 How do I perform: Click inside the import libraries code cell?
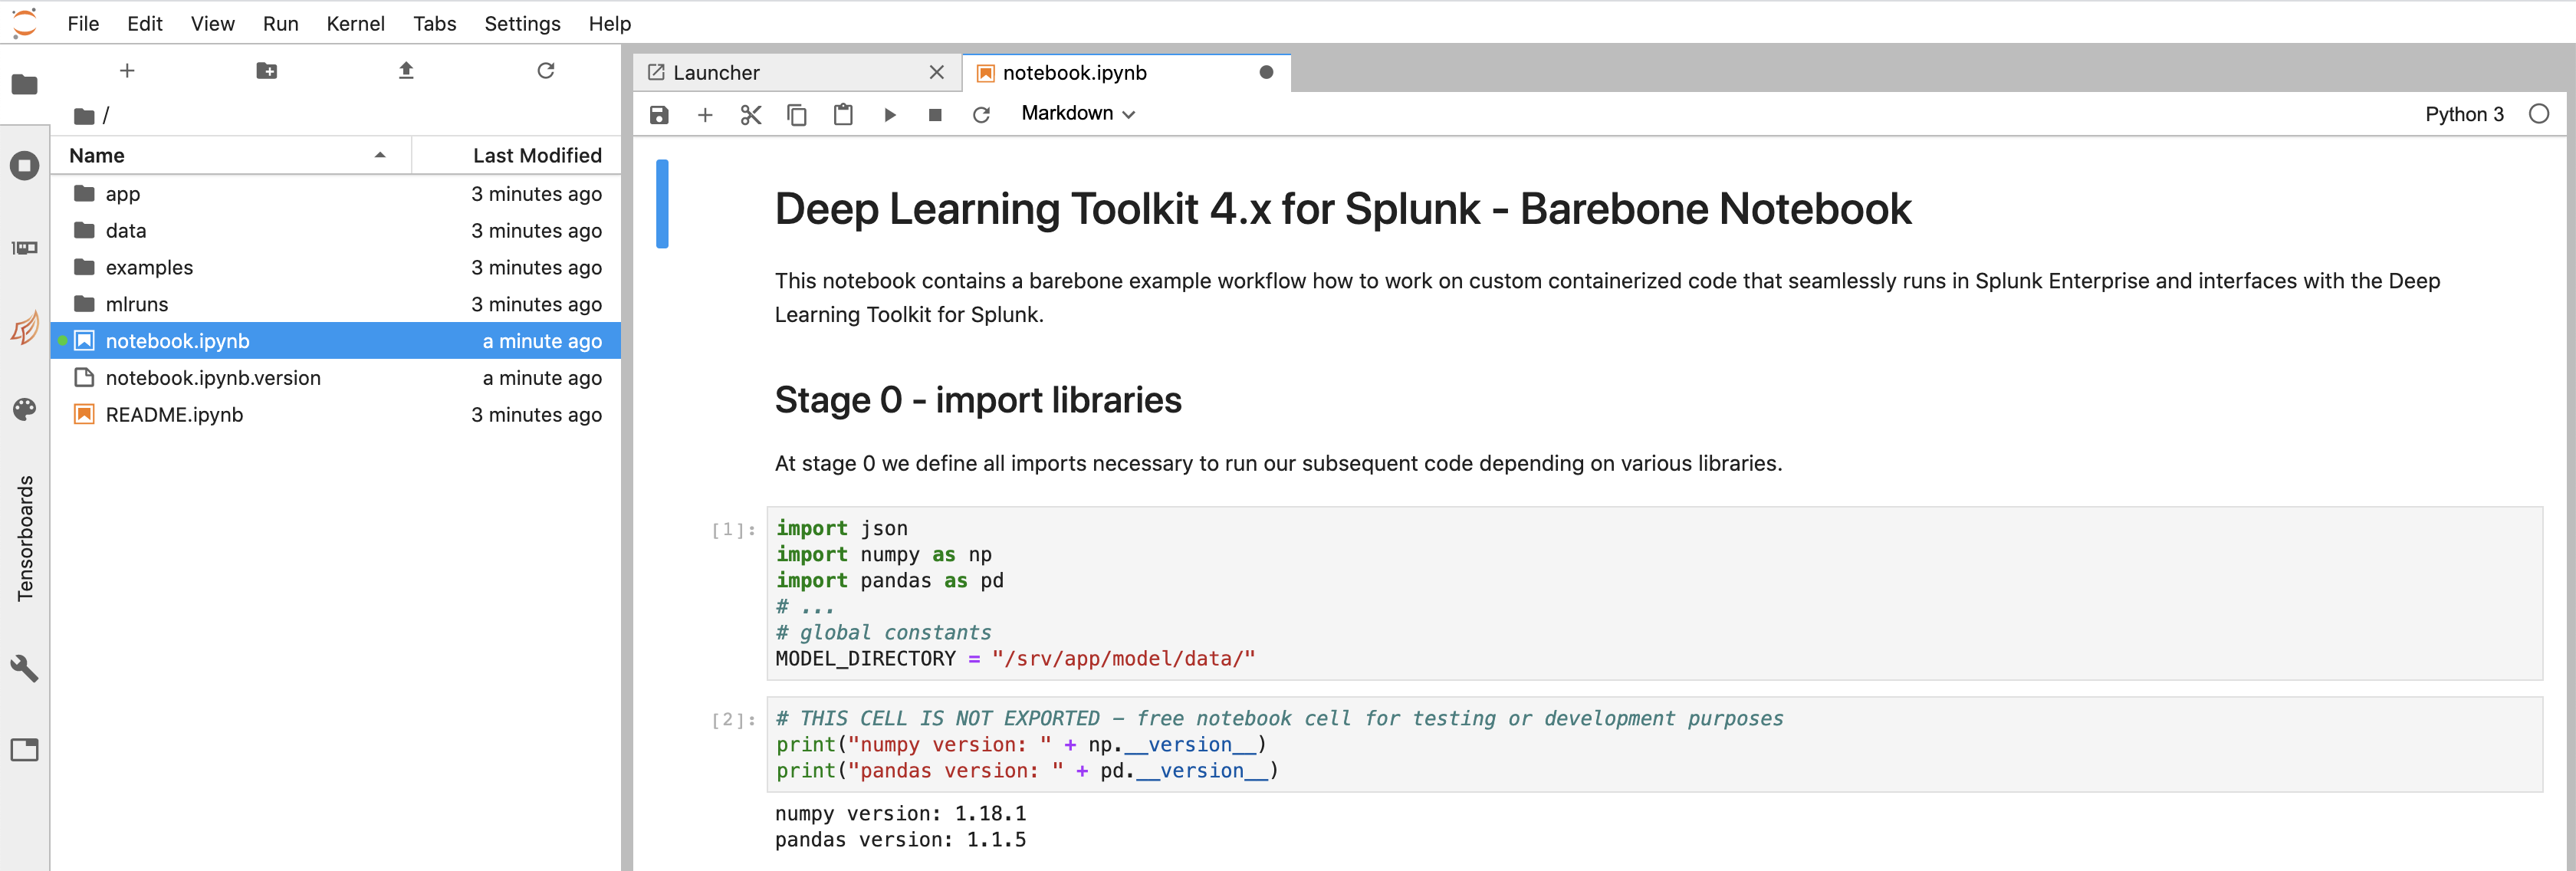coord(1654,593)
